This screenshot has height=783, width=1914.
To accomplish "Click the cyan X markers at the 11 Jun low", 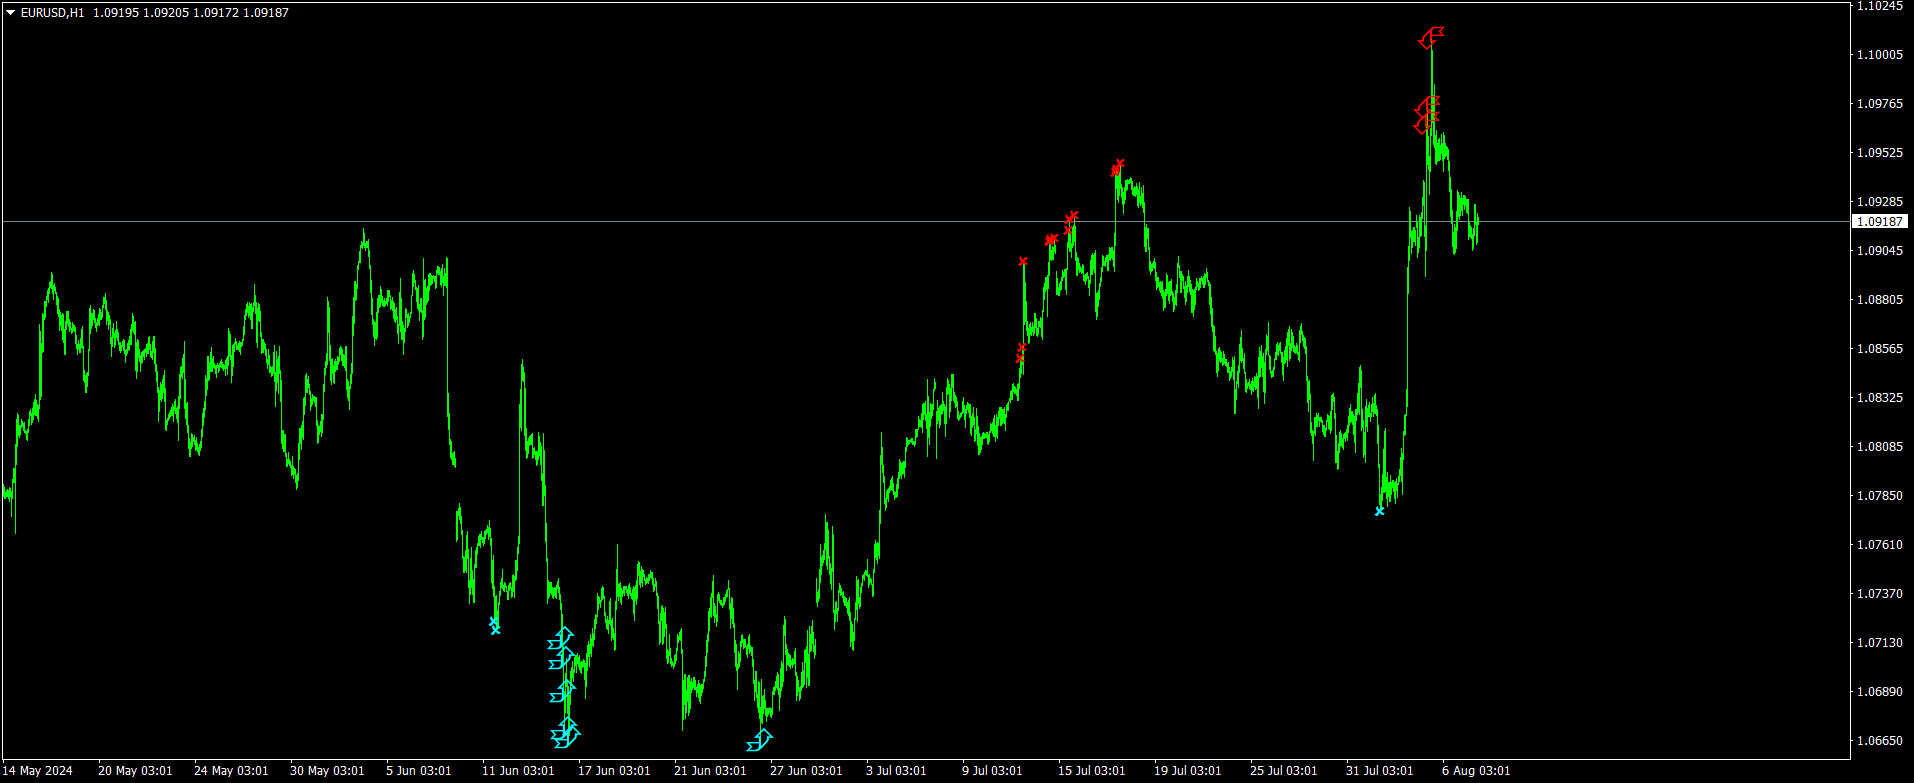I will pyautogui.click(x=494, y=626).
